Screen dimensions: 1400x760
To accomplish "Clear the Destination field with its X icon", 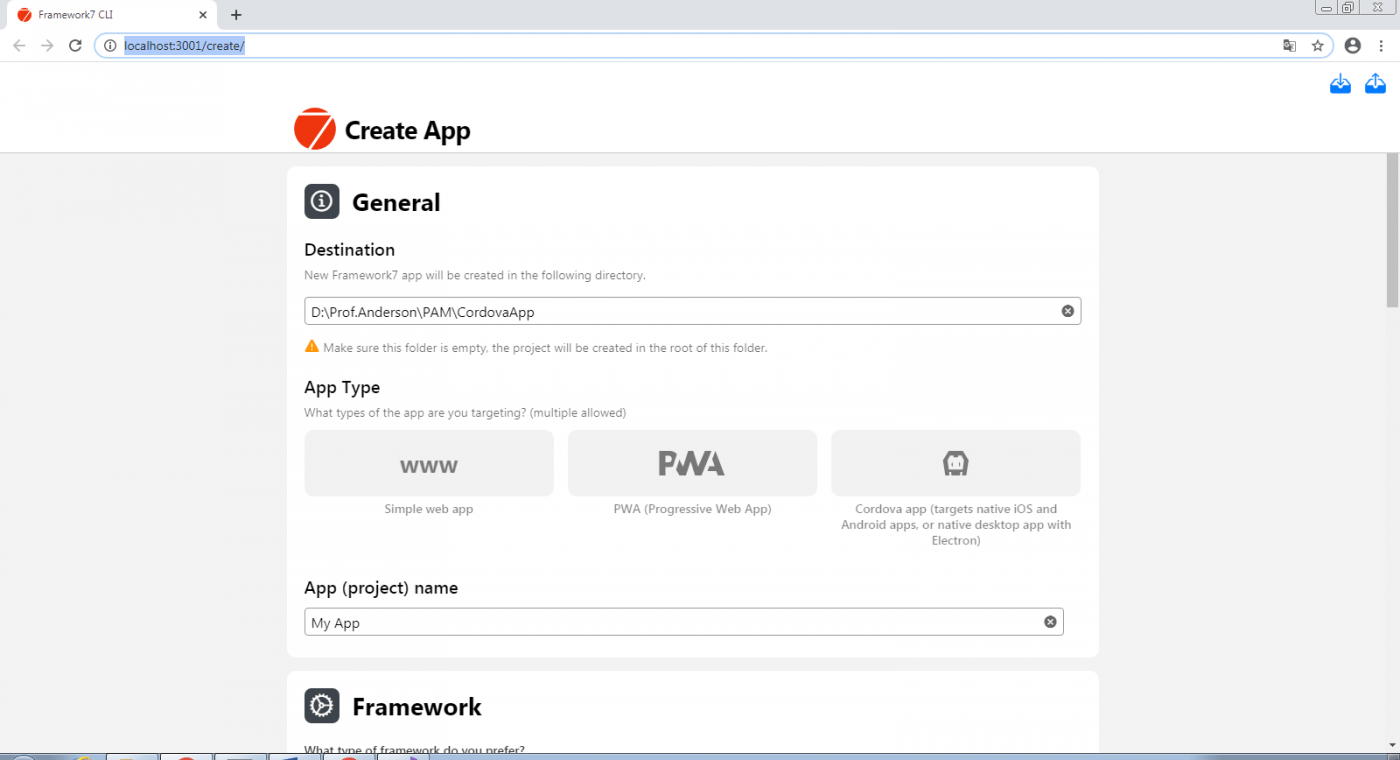I will tap(1067, 311).
